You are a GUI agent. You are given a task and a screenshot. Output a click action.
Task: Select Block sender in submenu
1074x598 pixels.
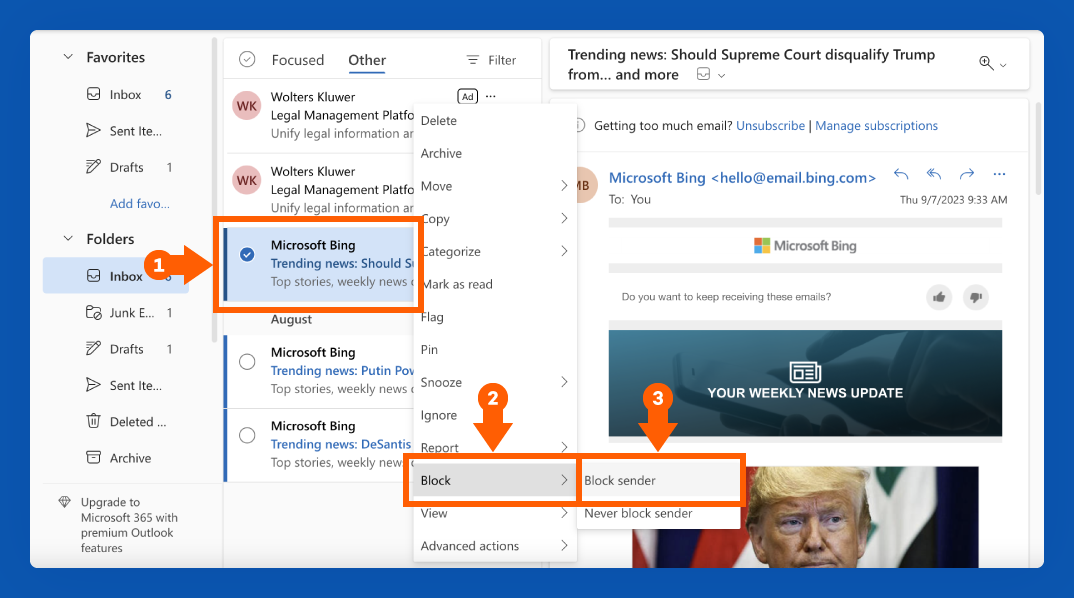(659, 480)
